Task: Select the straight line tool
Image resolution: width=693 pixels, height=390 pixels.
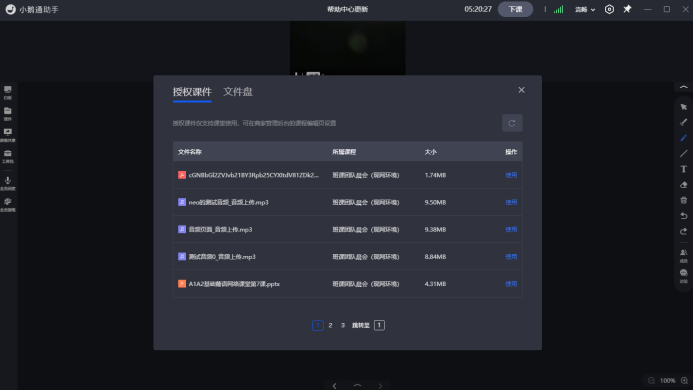Action: (x=683, y=153)
